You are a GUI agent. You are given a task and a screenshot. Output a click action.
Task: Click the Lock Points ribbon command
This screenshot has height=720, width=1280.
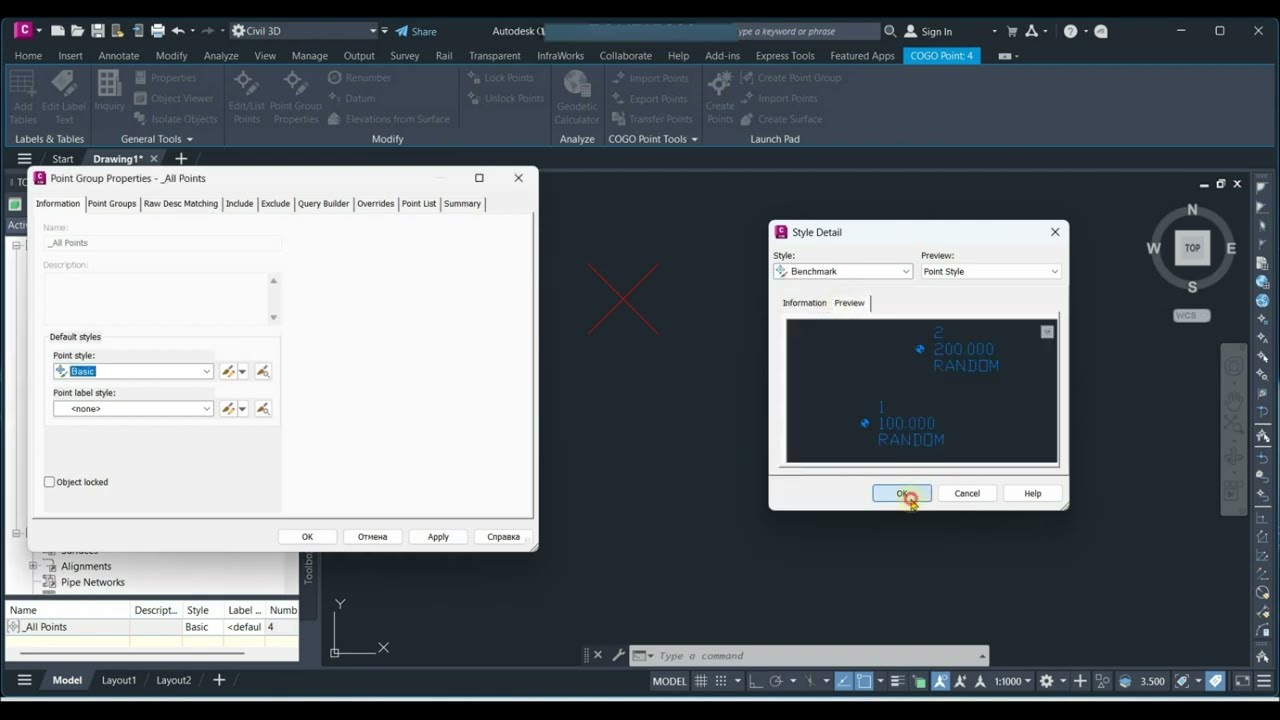[x=500, y=78]
